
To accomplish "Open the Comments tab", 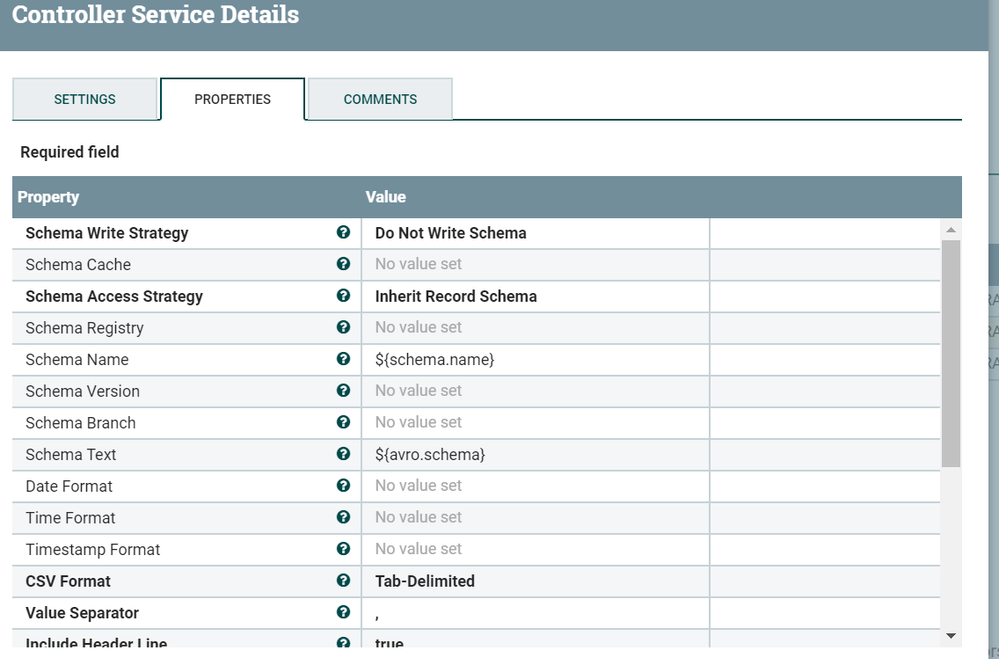I will pyautogui.click(x=380, y=99).
